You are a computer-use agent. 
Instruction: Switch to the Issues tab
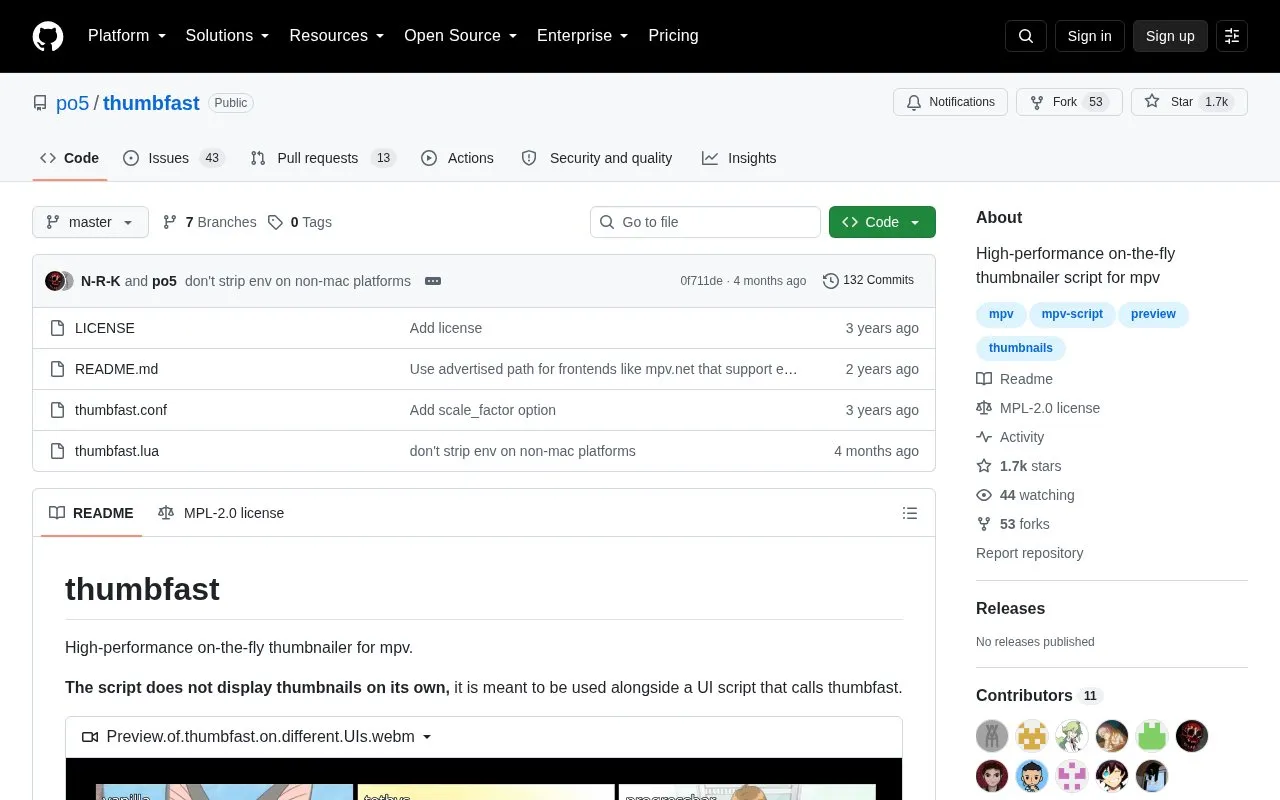(174, 158)
